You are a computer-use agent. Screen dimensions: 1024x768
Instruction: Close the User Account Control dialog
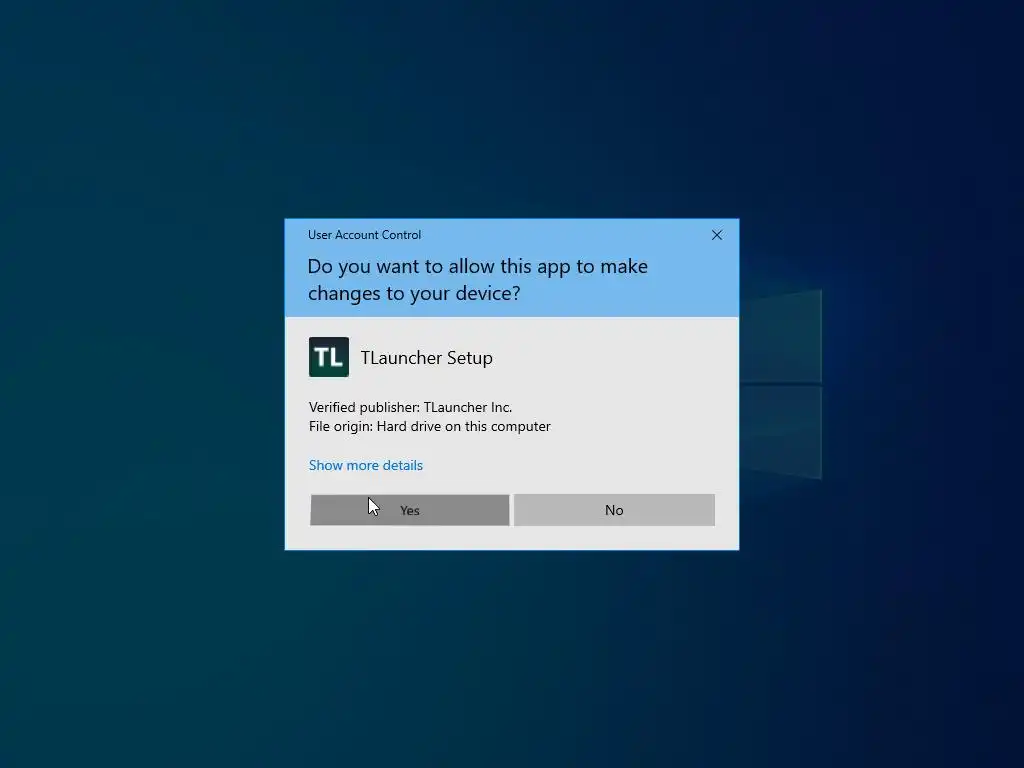[x=716, y=235]
